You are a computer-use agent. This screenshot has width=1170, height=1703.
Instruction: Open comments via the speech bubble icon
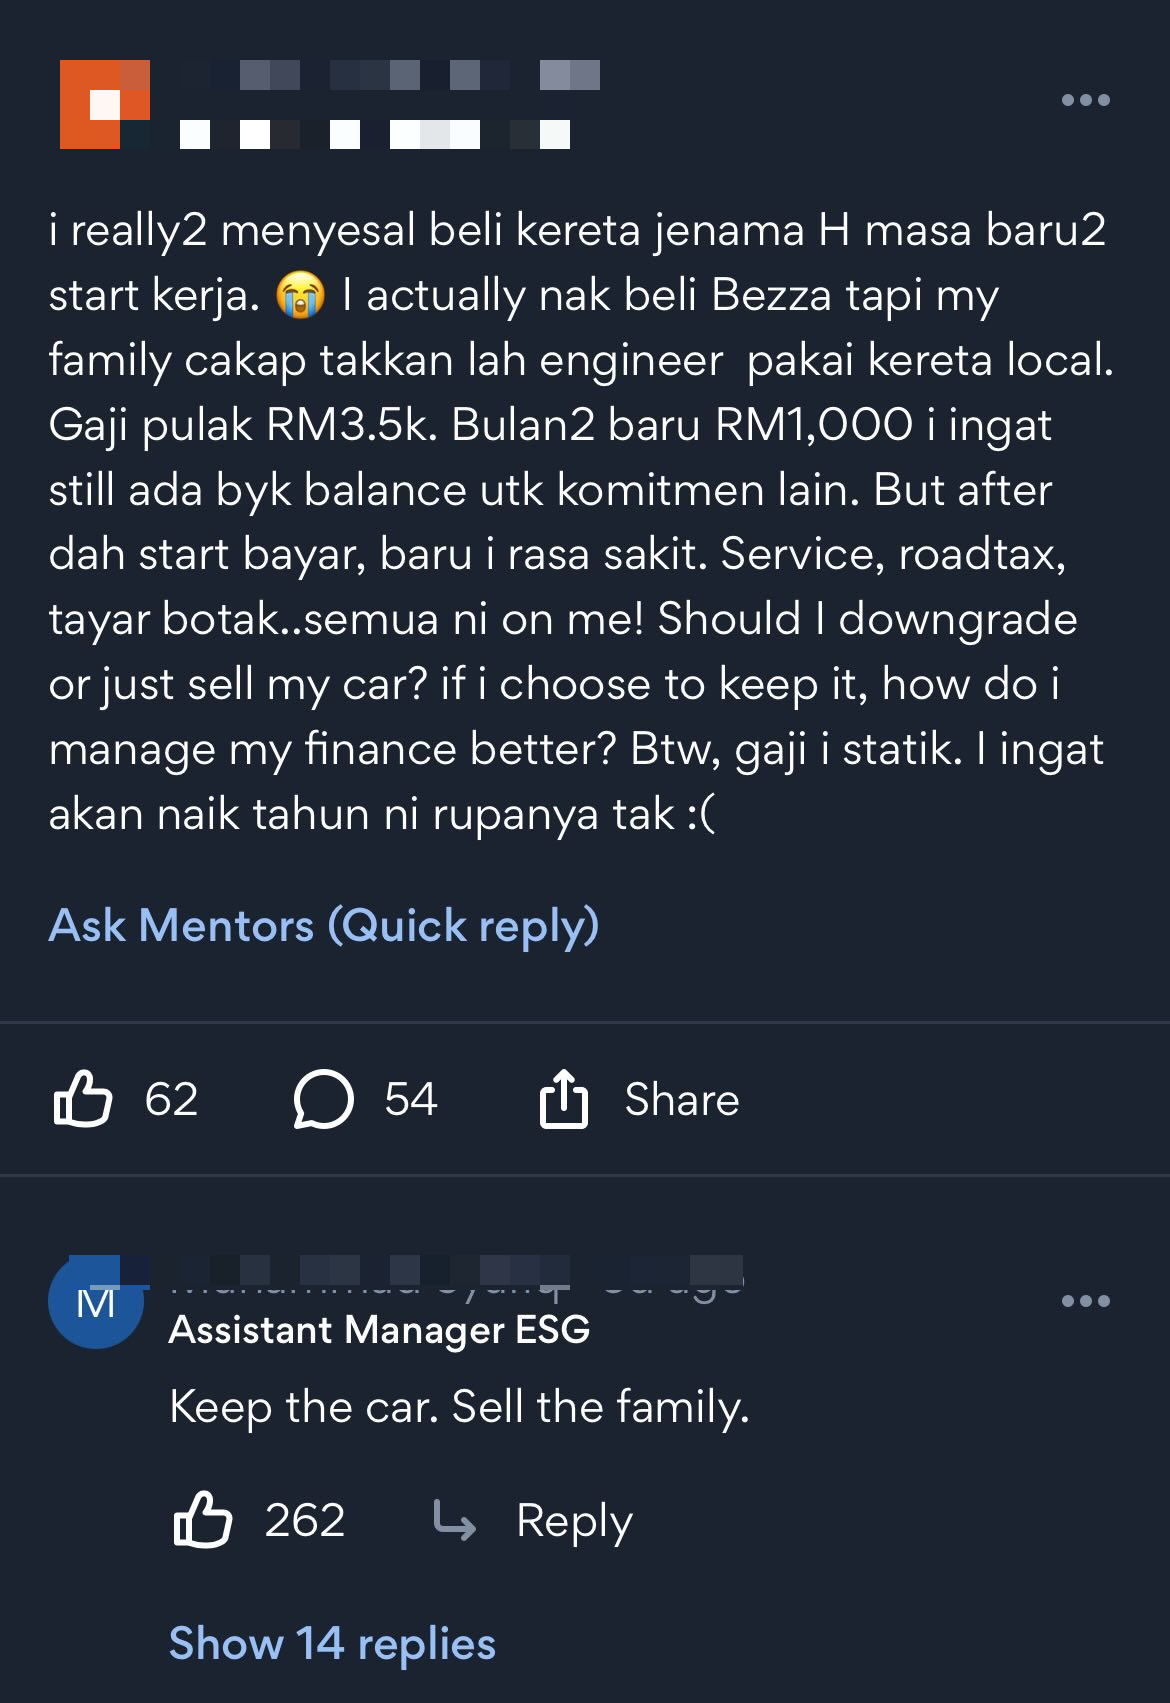point(323,1099)
